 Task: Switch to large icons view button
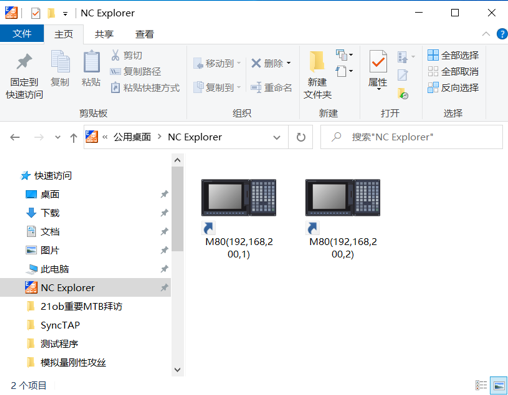(499, 386)
